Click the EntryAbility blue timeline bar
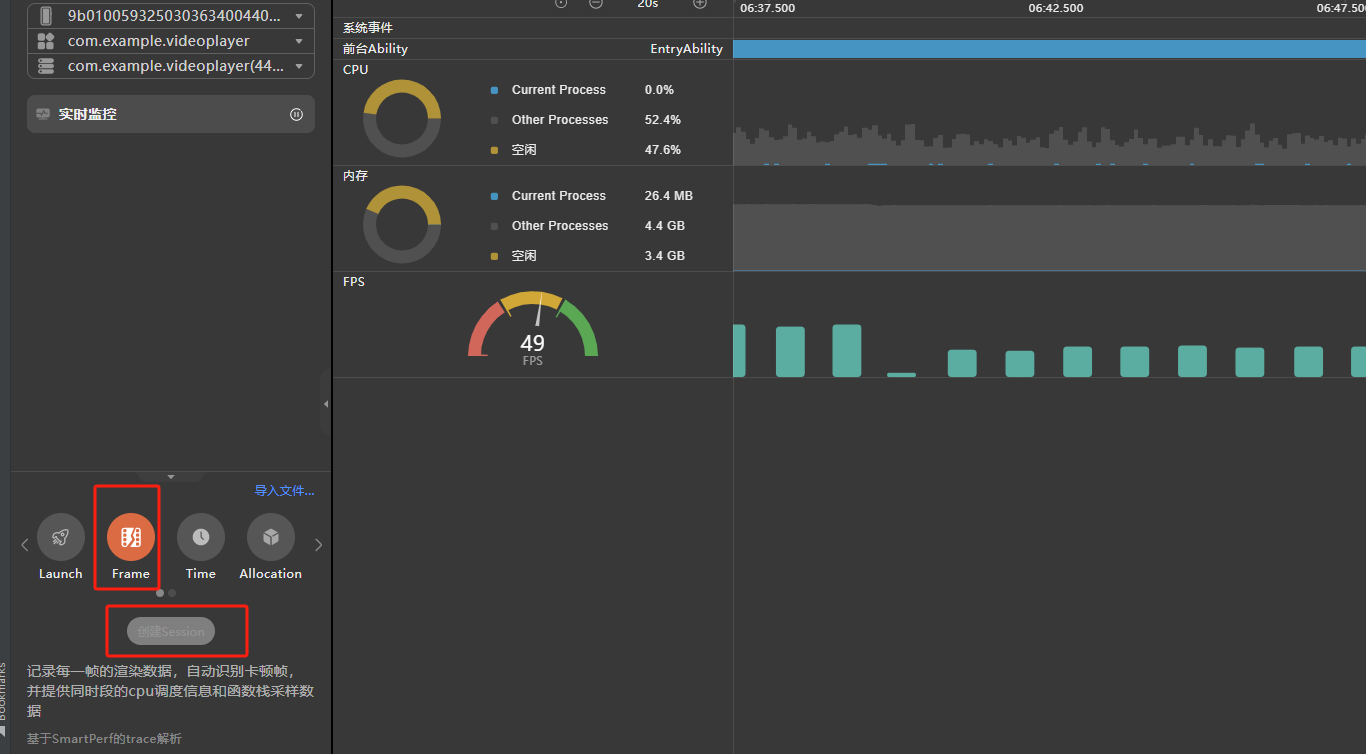 pyautogui.click(x=1049, y=49)
